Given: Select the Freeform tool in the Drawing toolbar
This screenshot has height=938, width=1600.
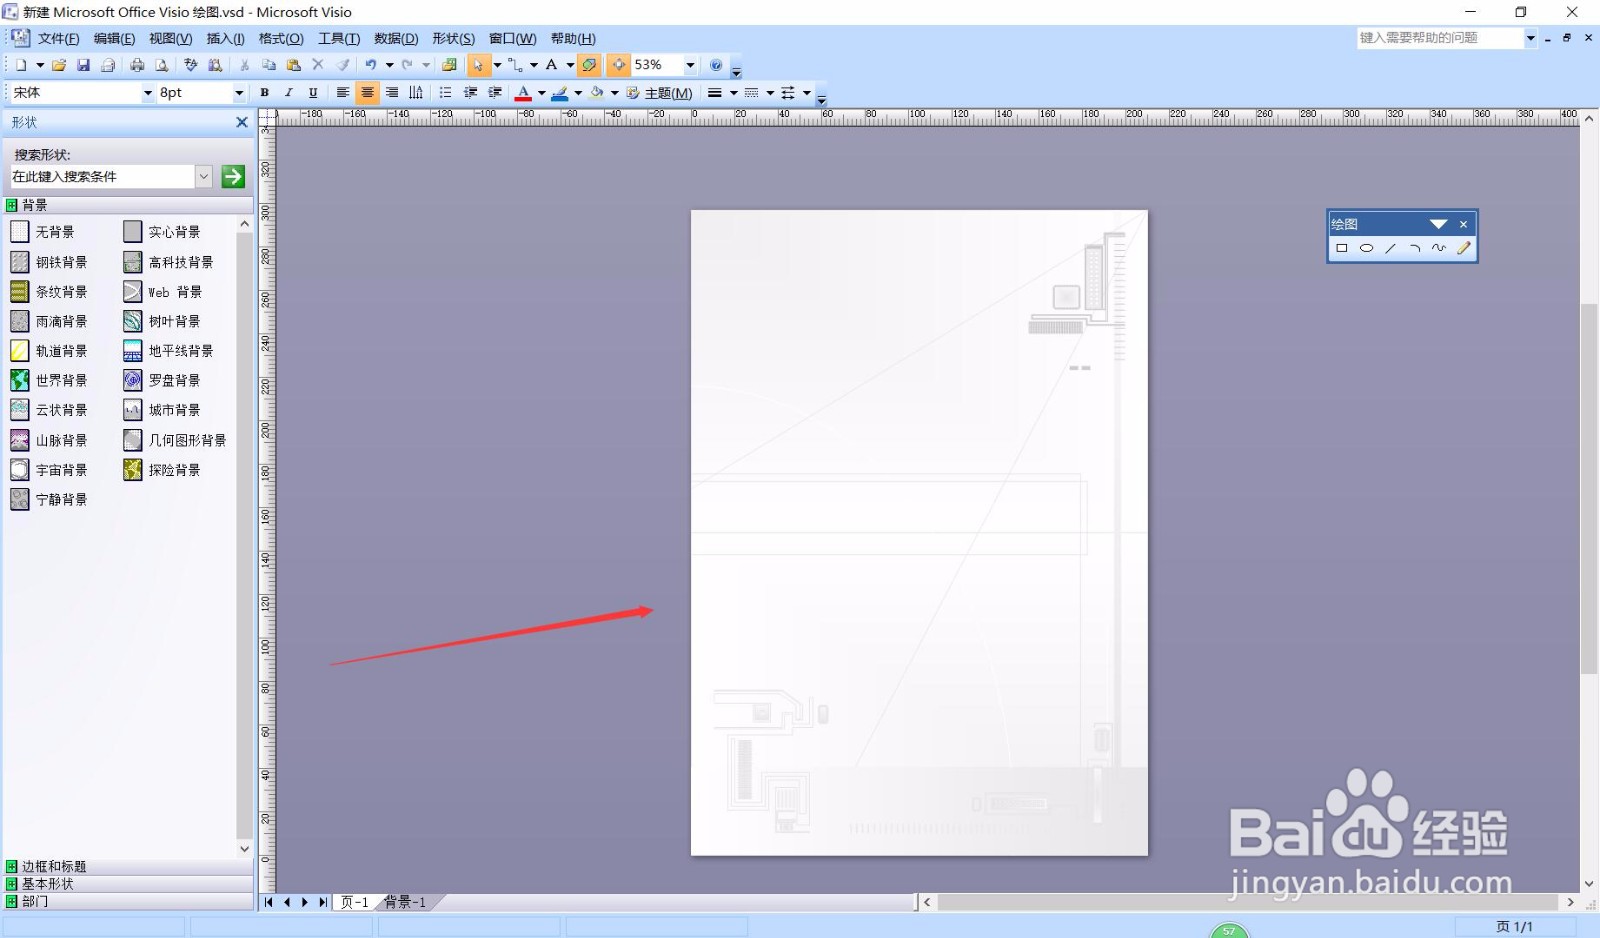Looking at the screenshot, I should tap(1439, 248).
